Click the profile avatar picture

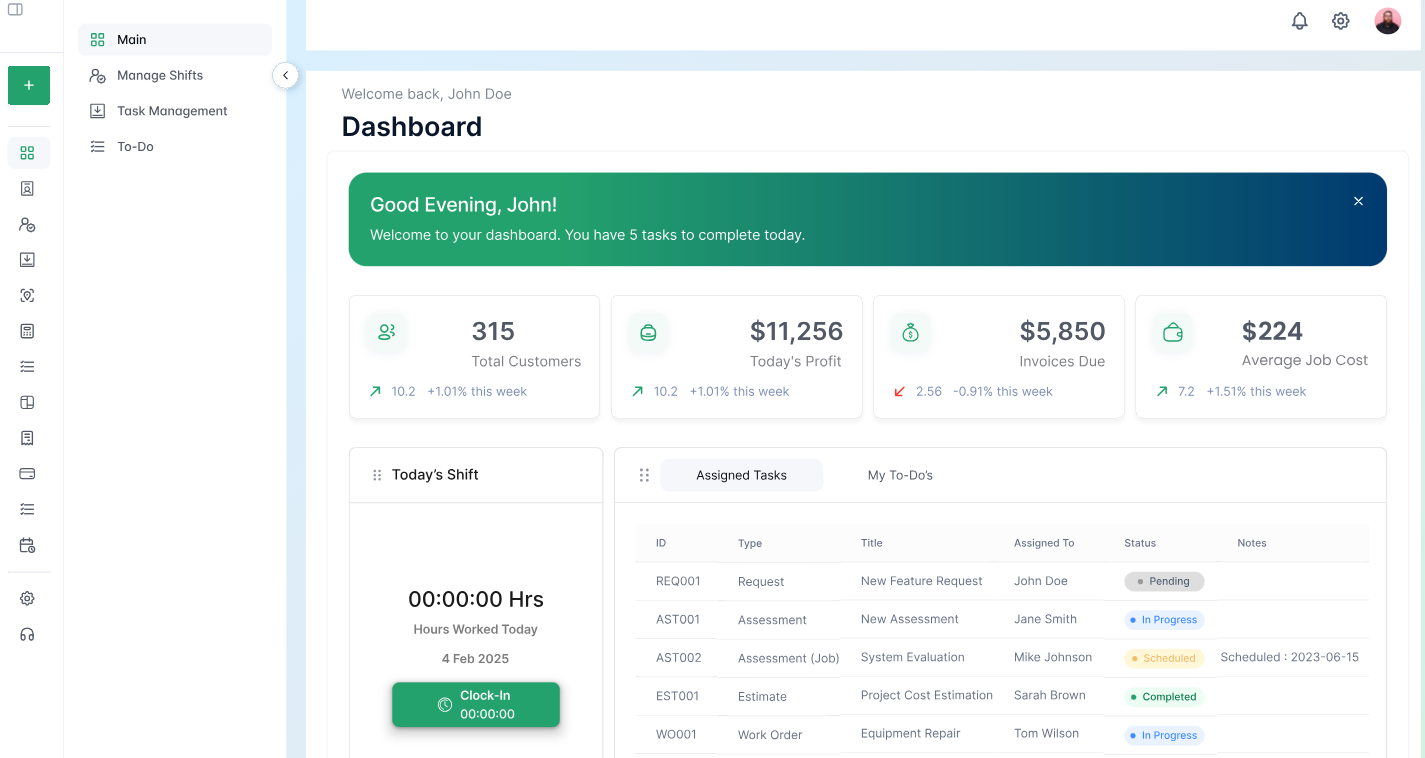click(1387, 20)
